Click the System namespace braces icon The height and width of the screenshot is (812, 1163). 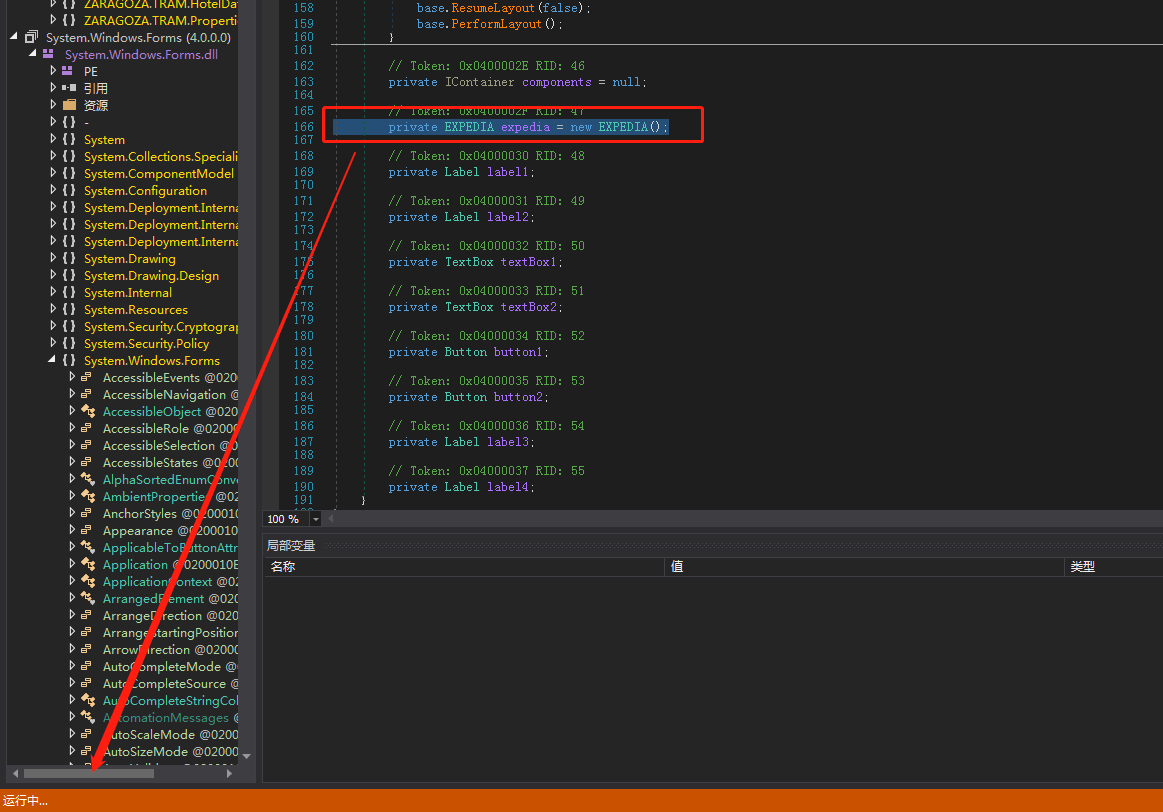69,139
